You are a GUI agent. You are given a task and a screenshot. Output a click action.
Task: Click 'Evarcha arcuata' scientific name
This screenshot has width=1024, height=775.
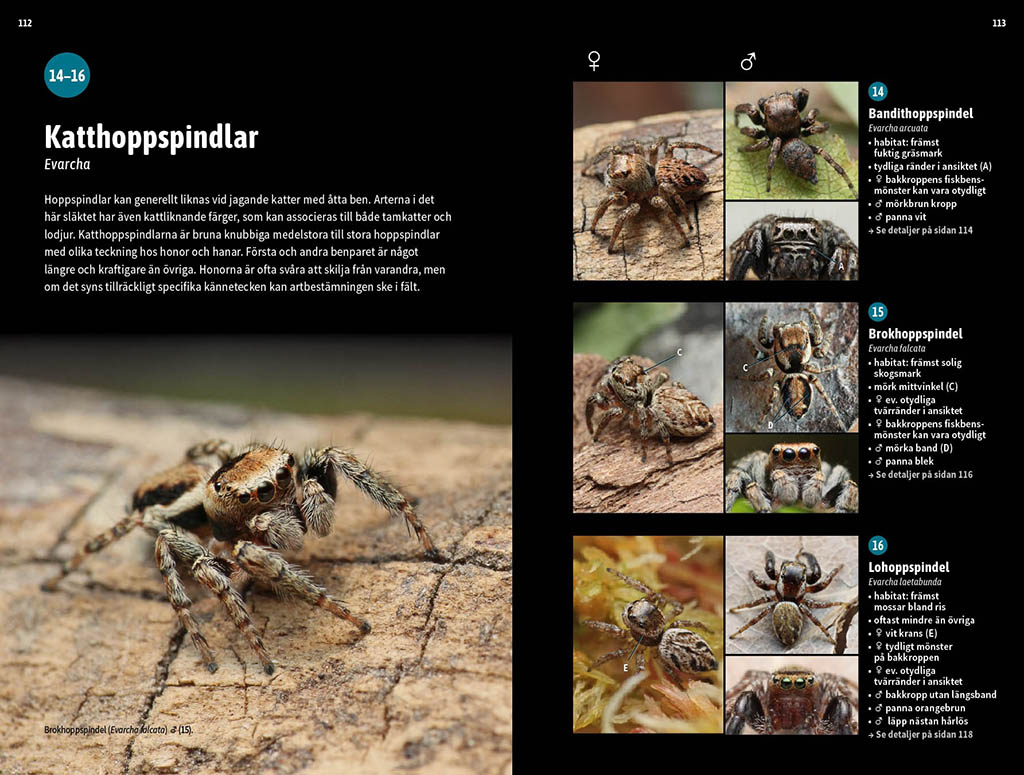898,129
